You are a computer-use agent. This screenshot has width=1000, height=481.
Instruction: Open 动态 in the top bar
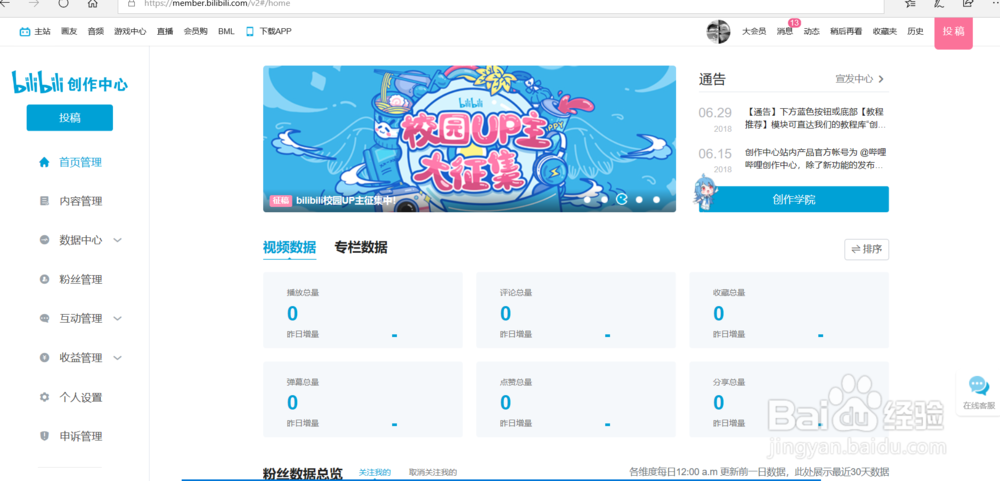click(811, 31)
